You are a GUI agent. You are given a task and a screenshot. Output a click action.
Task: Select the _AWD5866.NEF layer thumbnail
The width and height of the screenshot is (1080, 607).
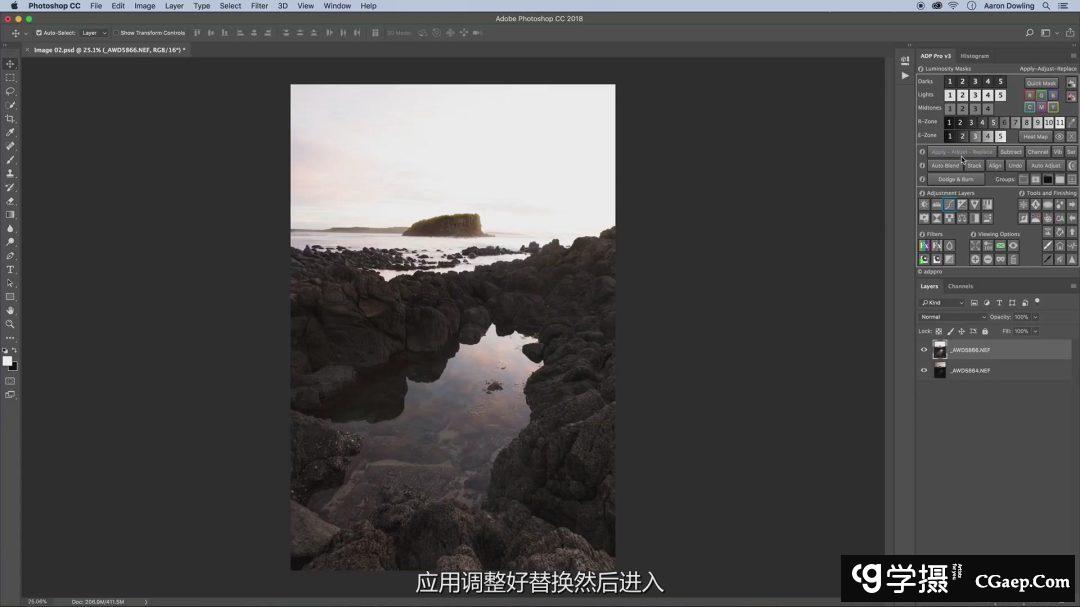click(x=940, y=350)
